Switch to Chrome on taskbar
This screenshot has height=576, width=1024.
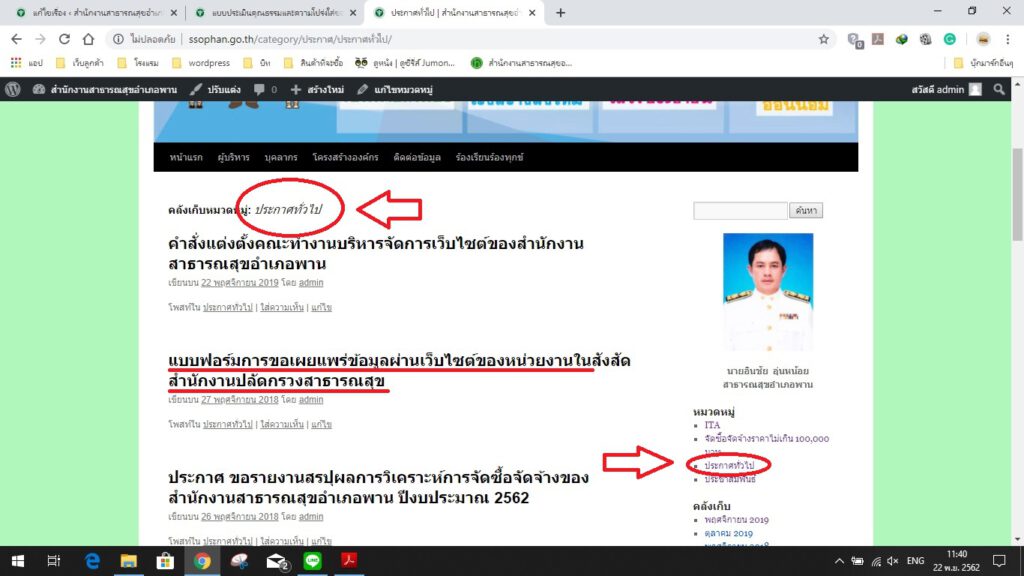pos(202,561)
